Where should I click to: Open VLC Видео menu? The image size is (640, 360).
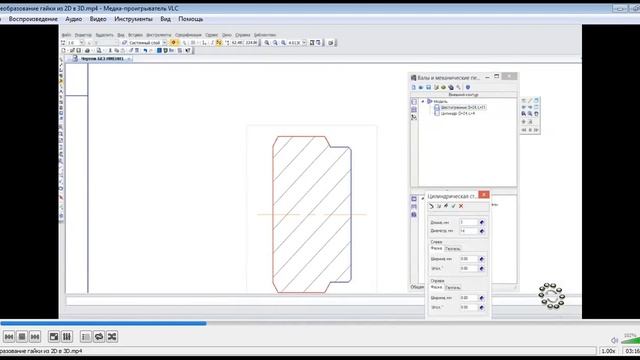(98, 19)
